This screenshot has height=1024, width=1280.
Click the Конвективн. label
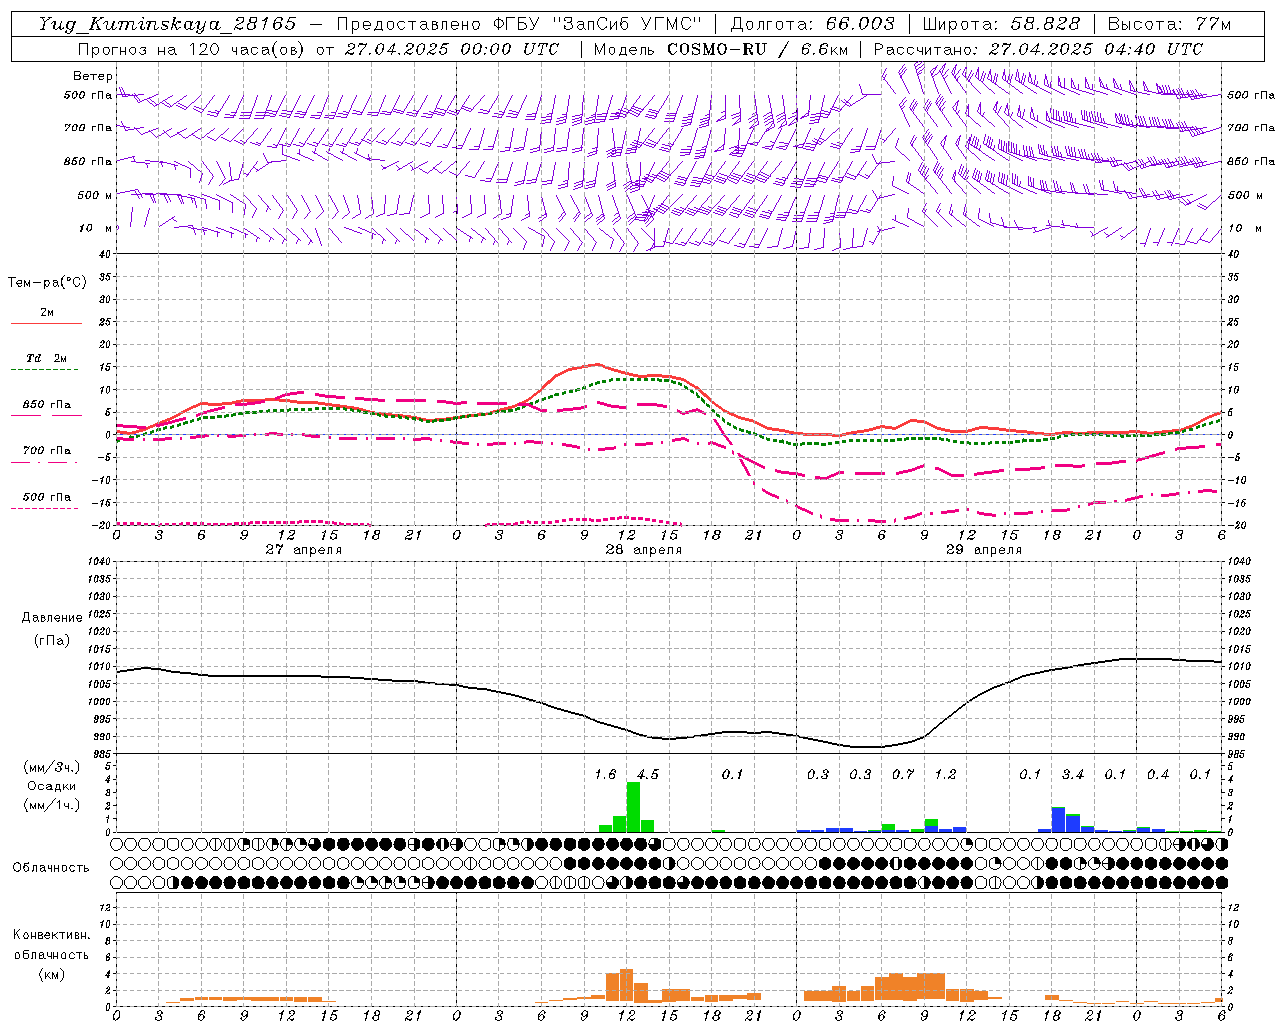(x=51, y=935)
